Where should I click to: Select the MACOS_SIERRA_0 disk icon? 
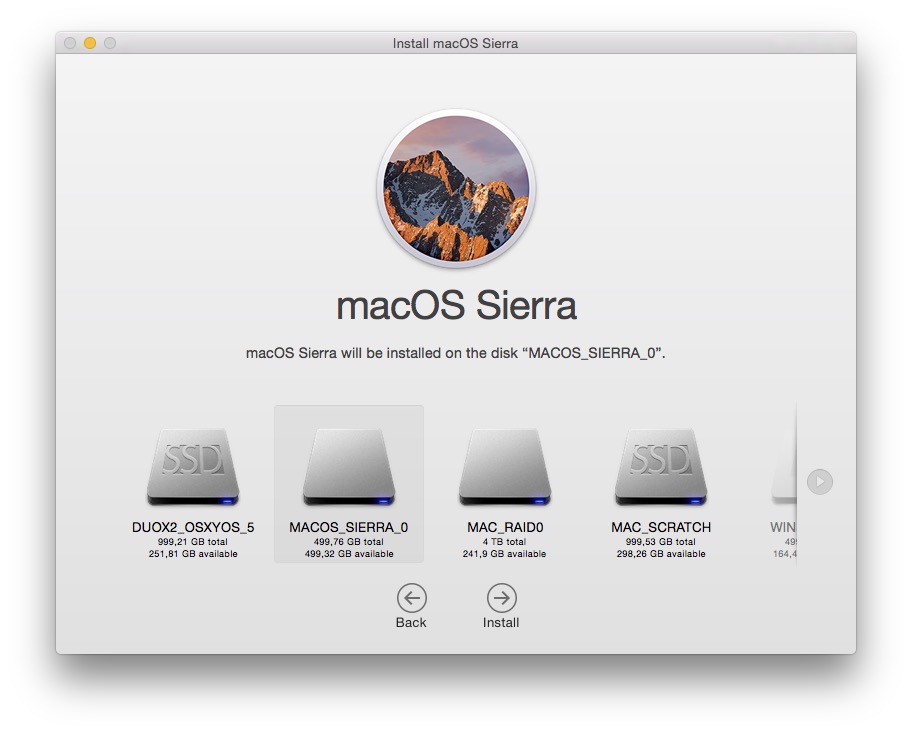pyautogui.click(x=349, y=468)
